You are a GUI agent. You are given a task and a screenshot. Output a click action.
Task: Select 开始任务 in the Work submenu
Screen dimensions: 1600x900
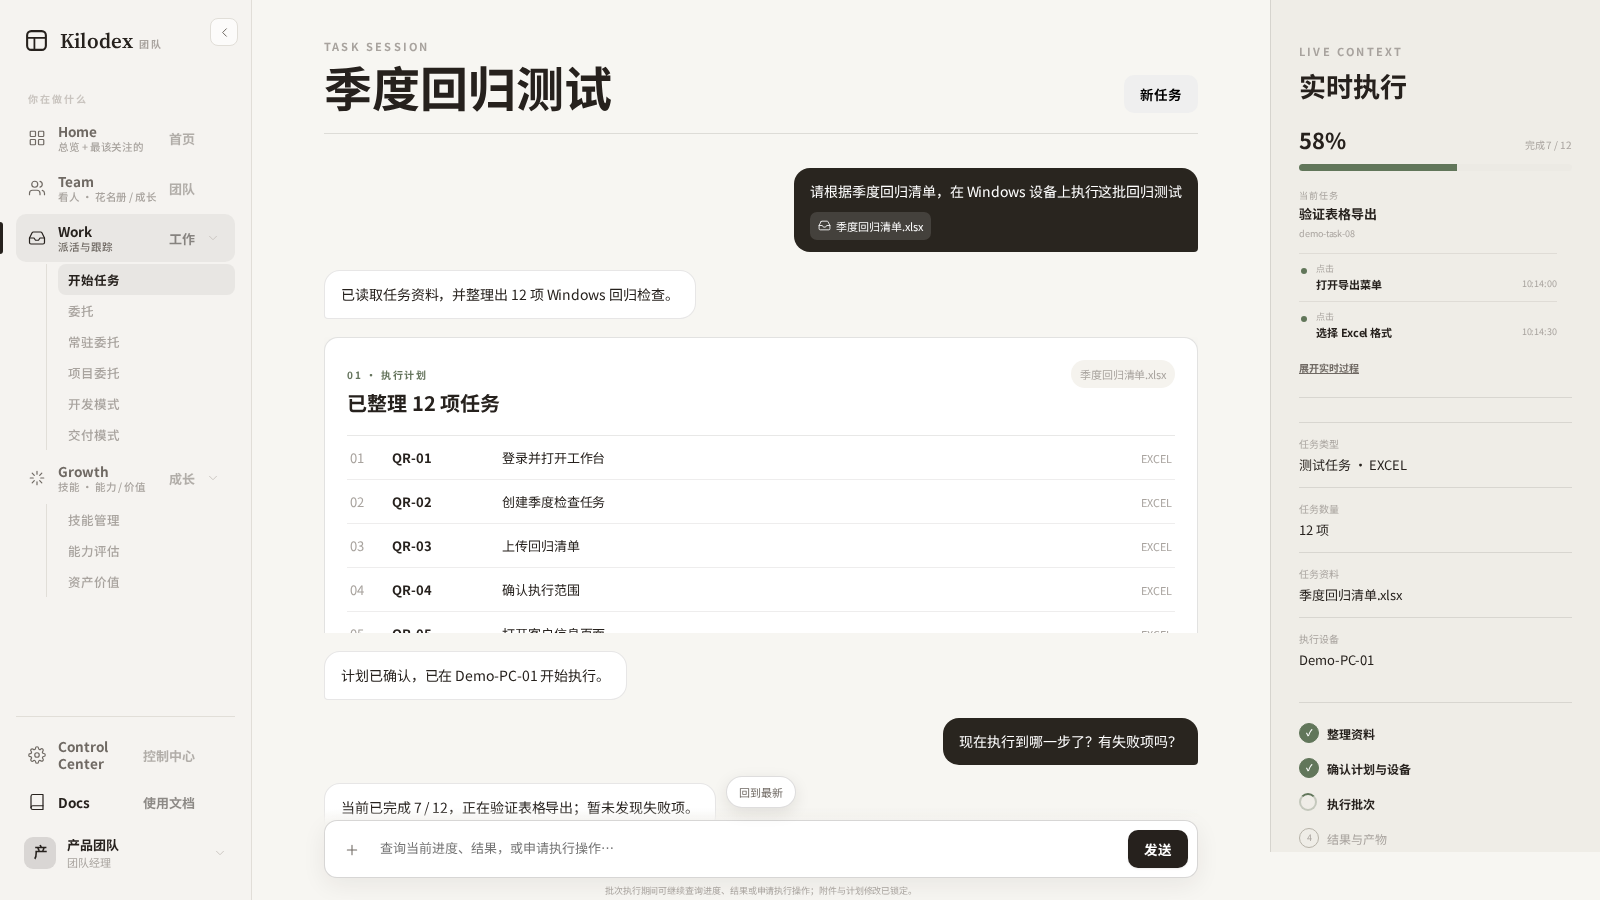(x=146, y=280)
